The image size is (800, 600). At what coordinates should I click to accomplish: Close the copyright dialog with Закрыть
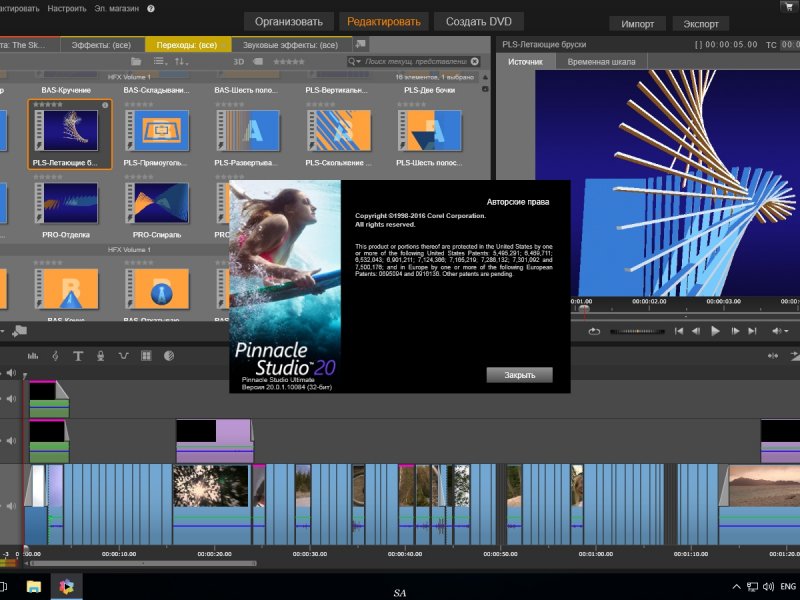519,375
